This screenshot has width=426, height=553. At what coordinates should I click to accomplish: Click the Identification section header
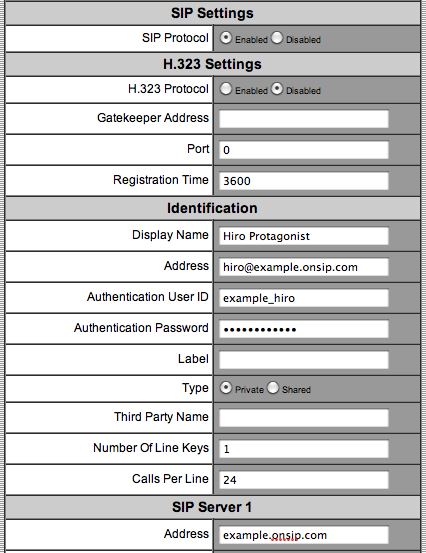(213, 208)
